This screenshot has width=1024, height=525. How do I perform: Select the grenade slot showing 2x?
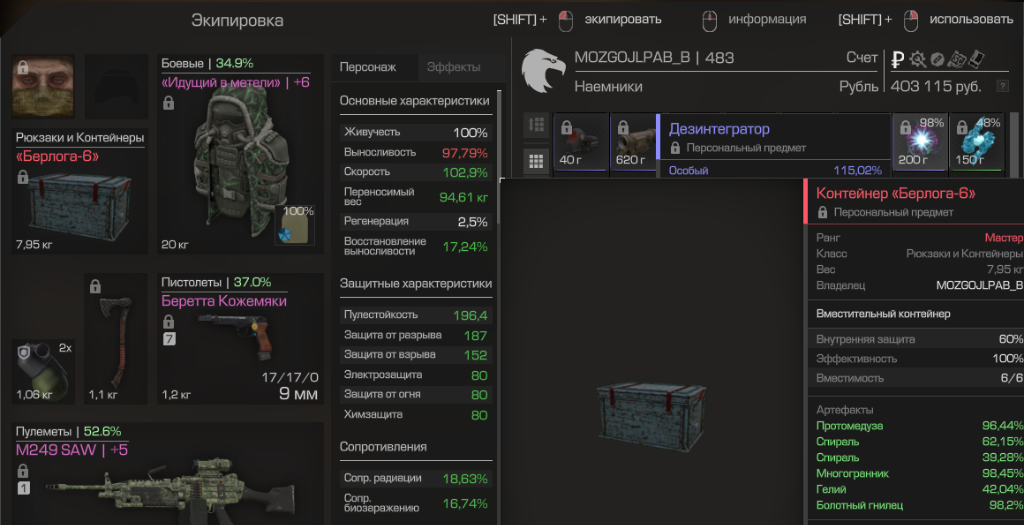click(43, 371)
